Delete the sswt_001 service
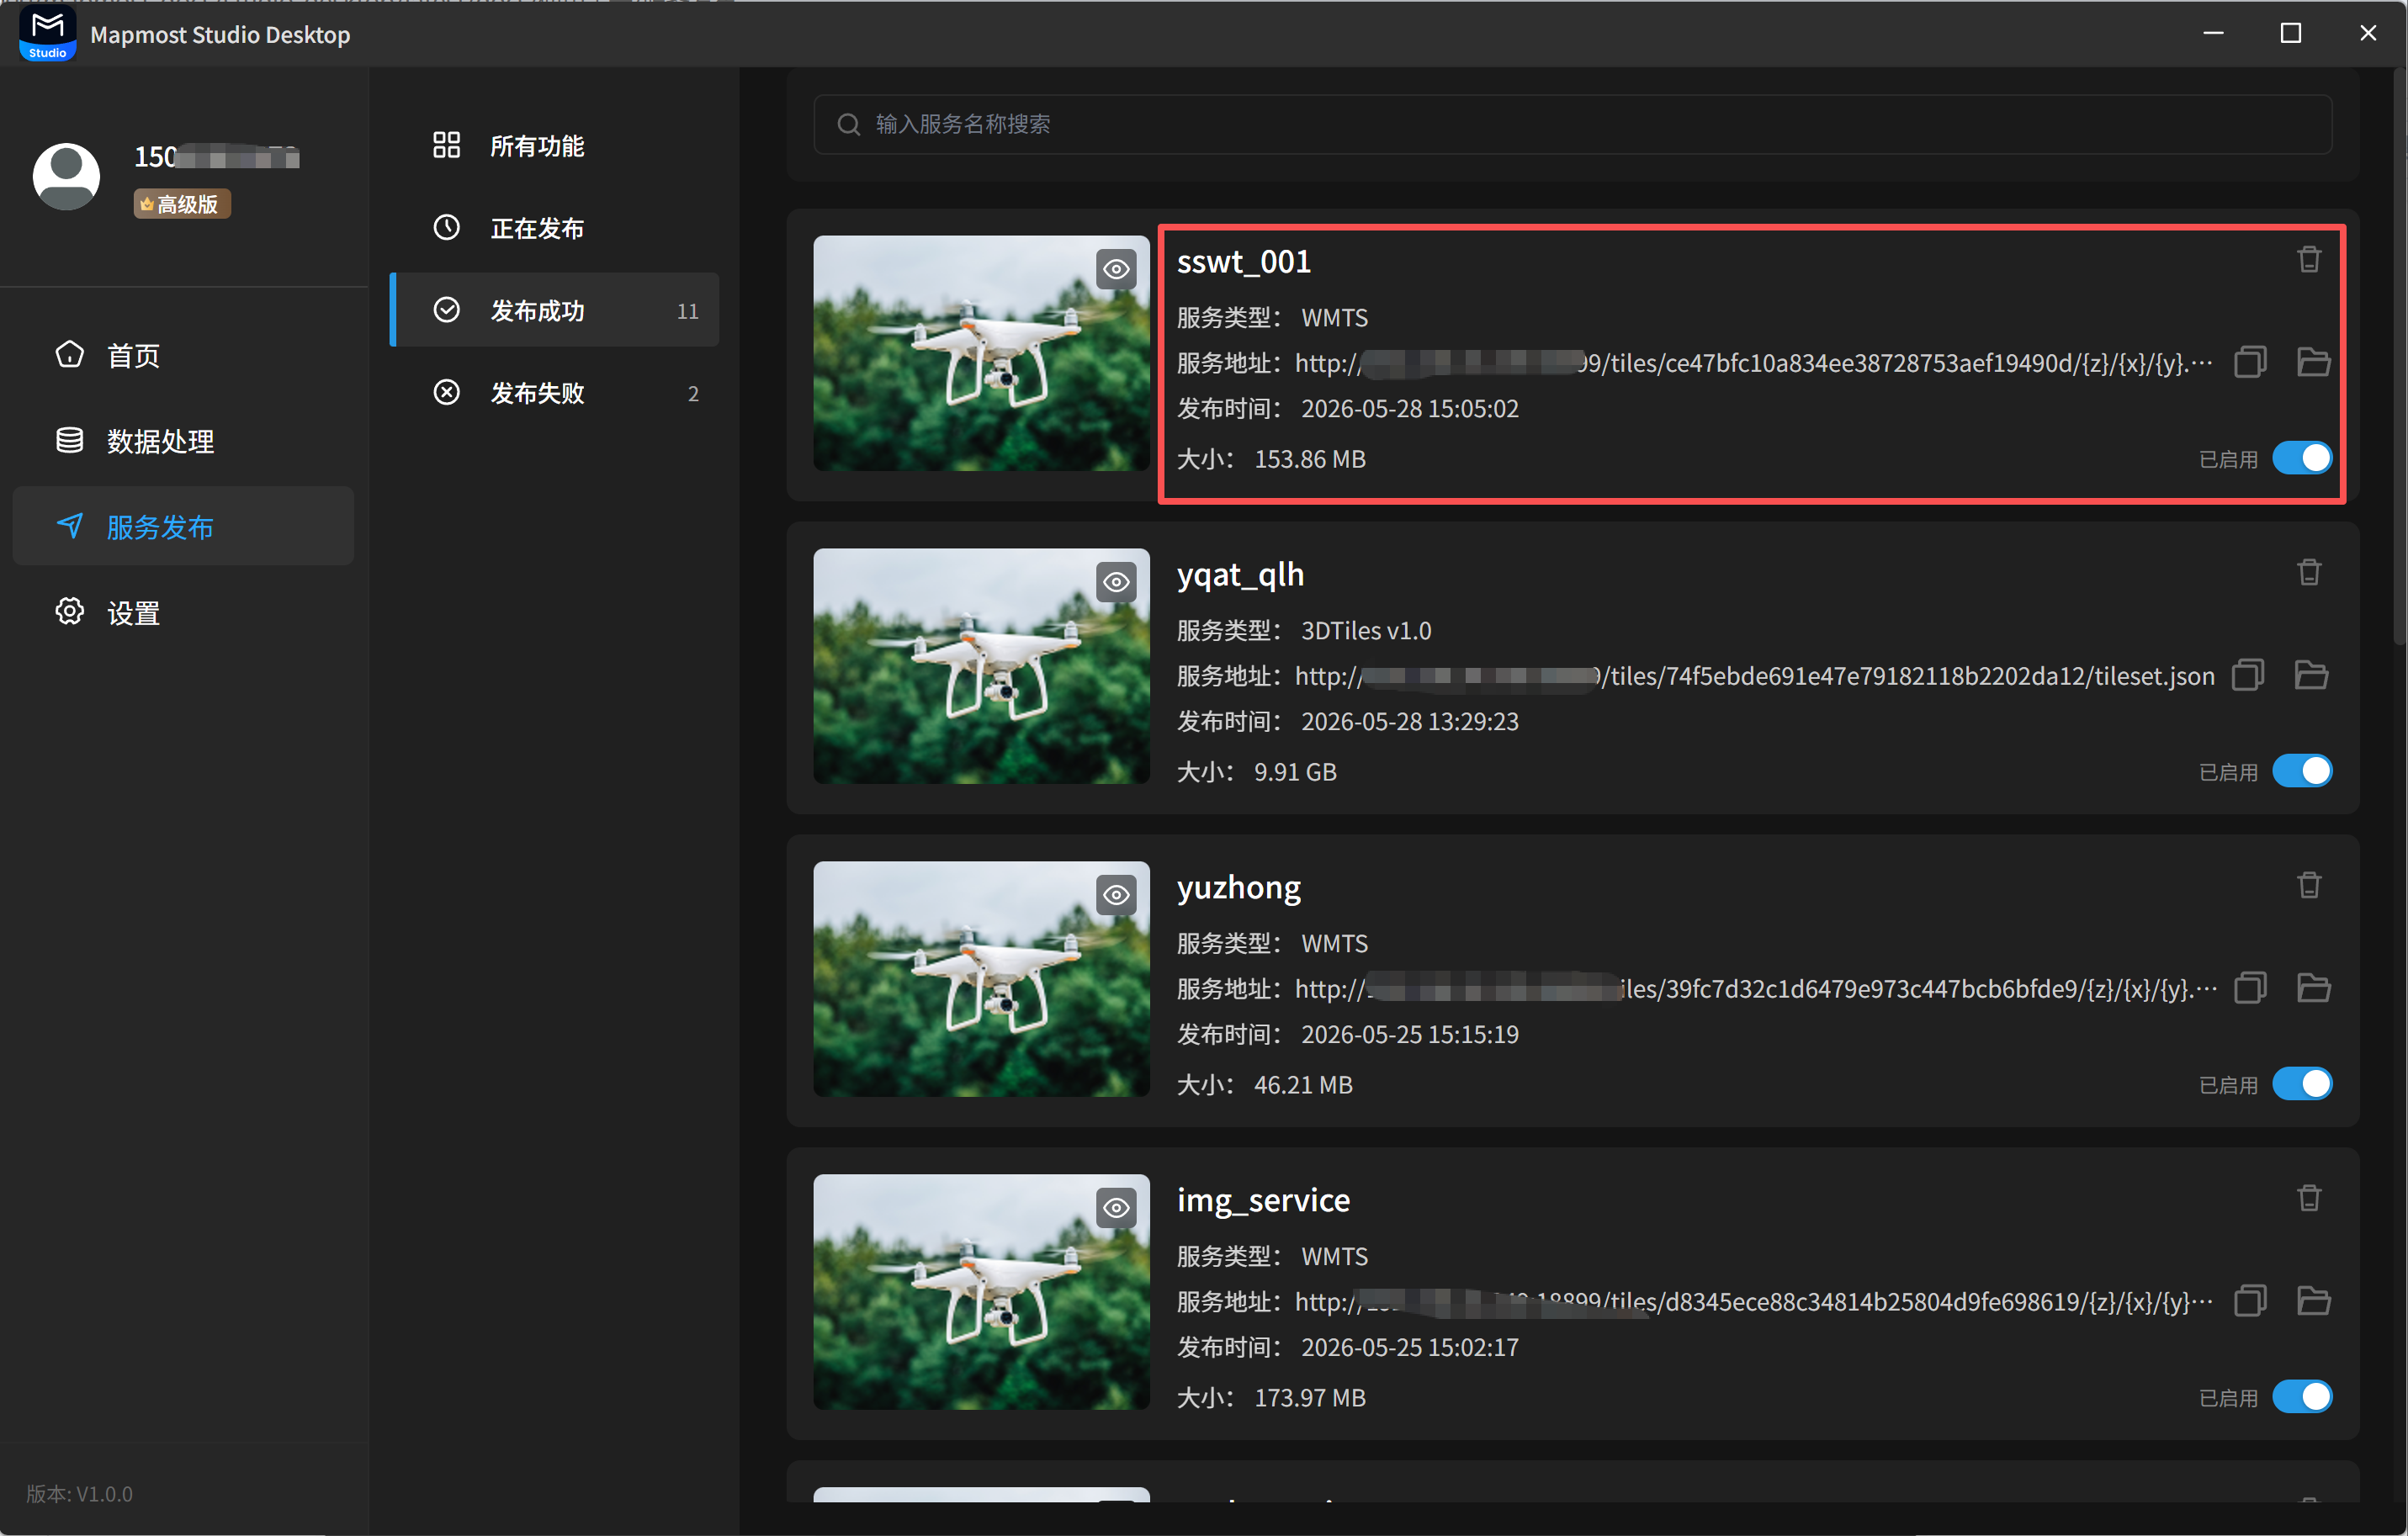This screenshot has width=2408, height=1536. 2309,260
